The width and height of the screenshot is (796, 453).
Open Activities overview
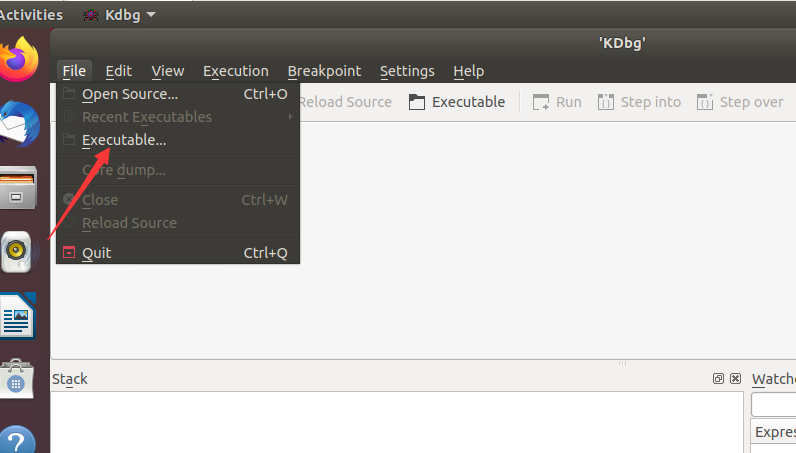click(x=31, y=15)
